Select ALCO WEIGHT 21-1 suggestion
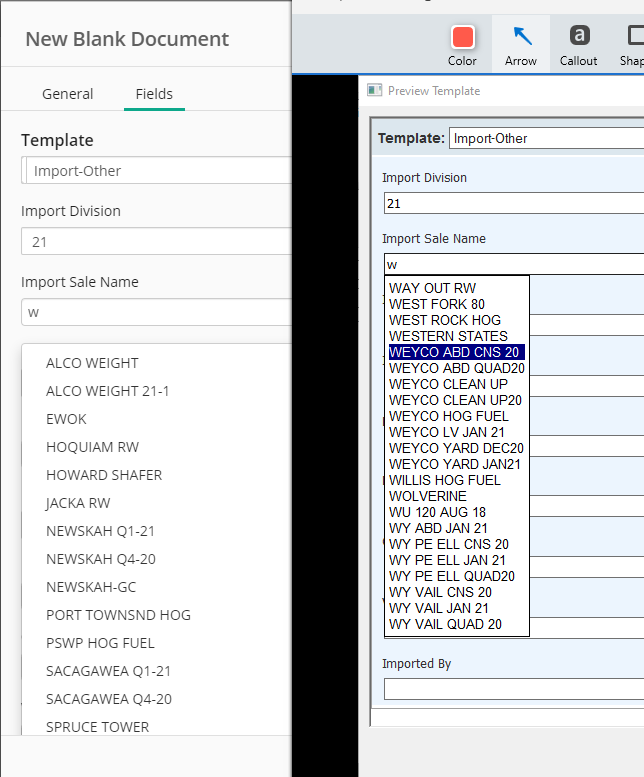The image size is (644, 777). tap(107, 391)
